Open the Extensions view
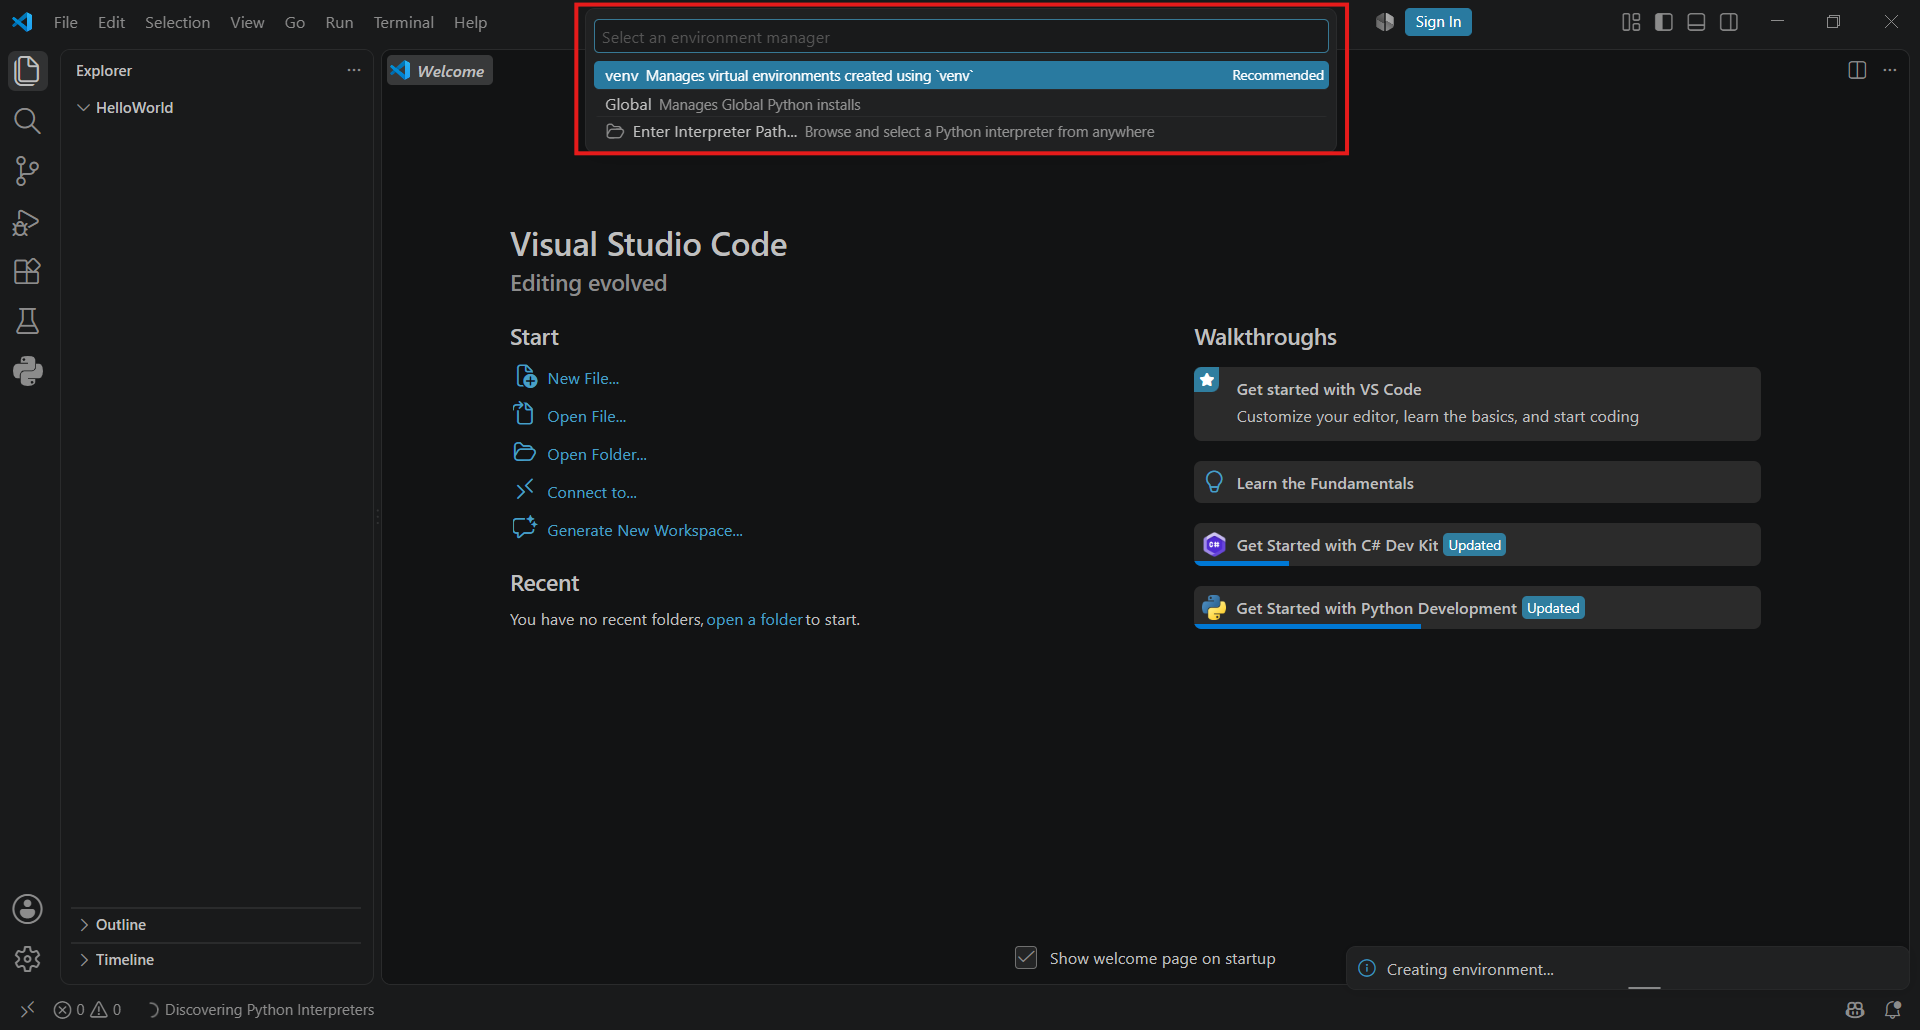This screenshot has width=1920, height=1030. tap(28, 271)
